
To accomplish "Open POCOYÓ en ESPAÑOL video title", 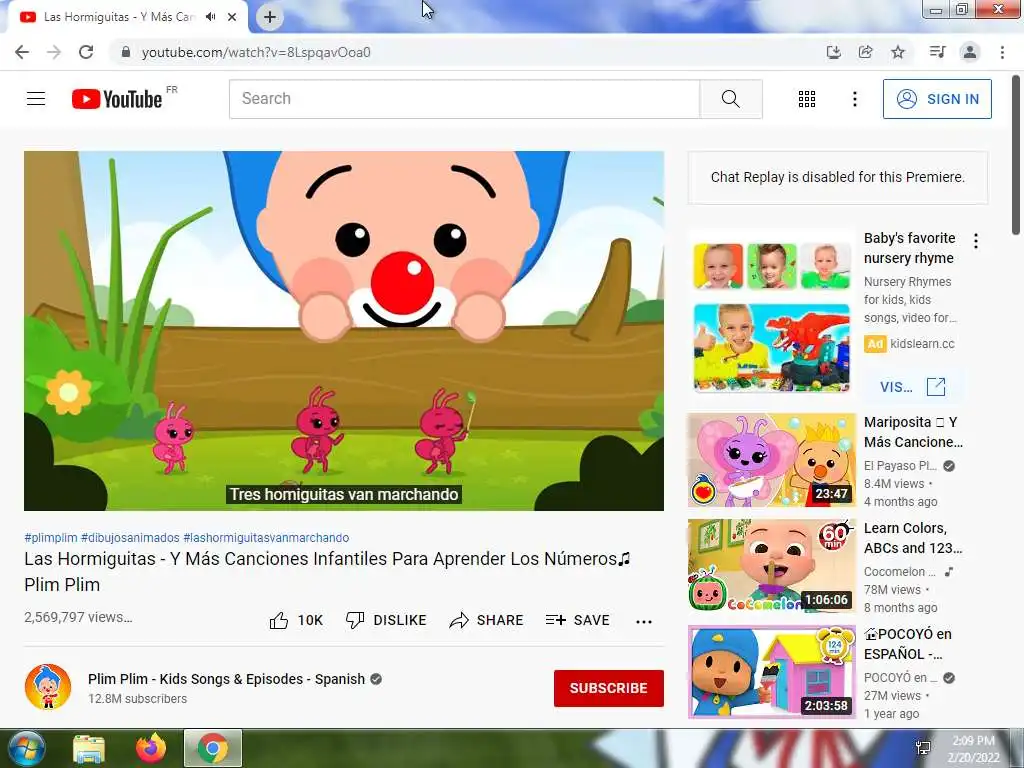I will 908,644.
